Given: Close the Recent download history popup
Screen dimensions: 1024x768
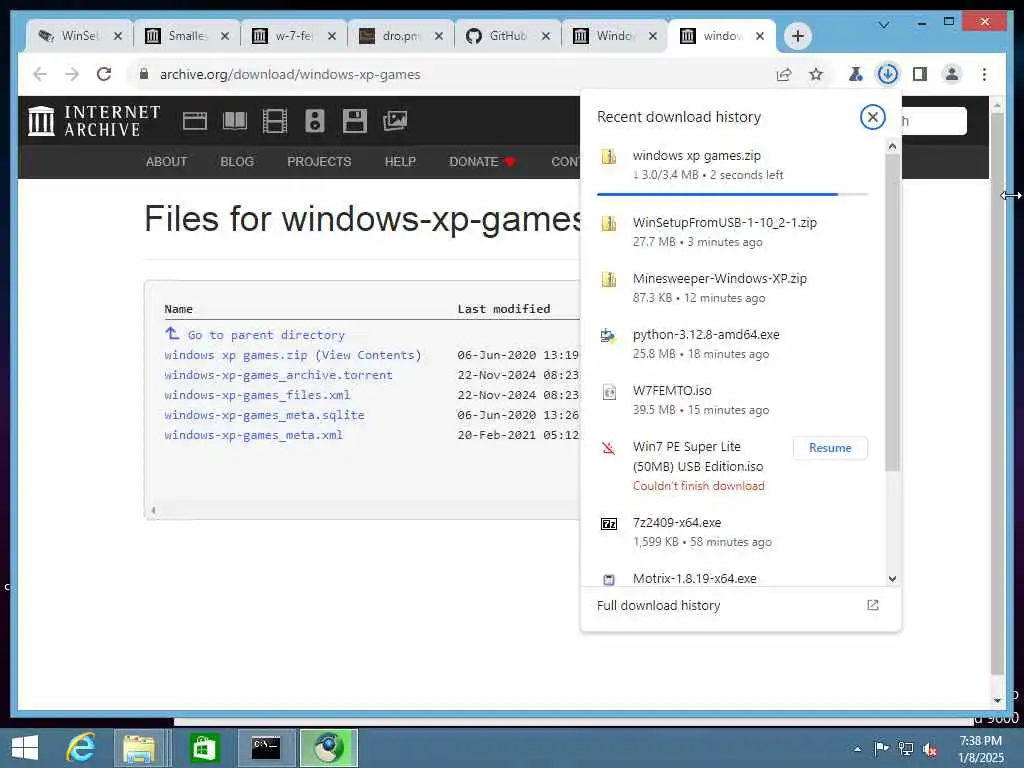Looking at the screenshot, I should [872, 118].
